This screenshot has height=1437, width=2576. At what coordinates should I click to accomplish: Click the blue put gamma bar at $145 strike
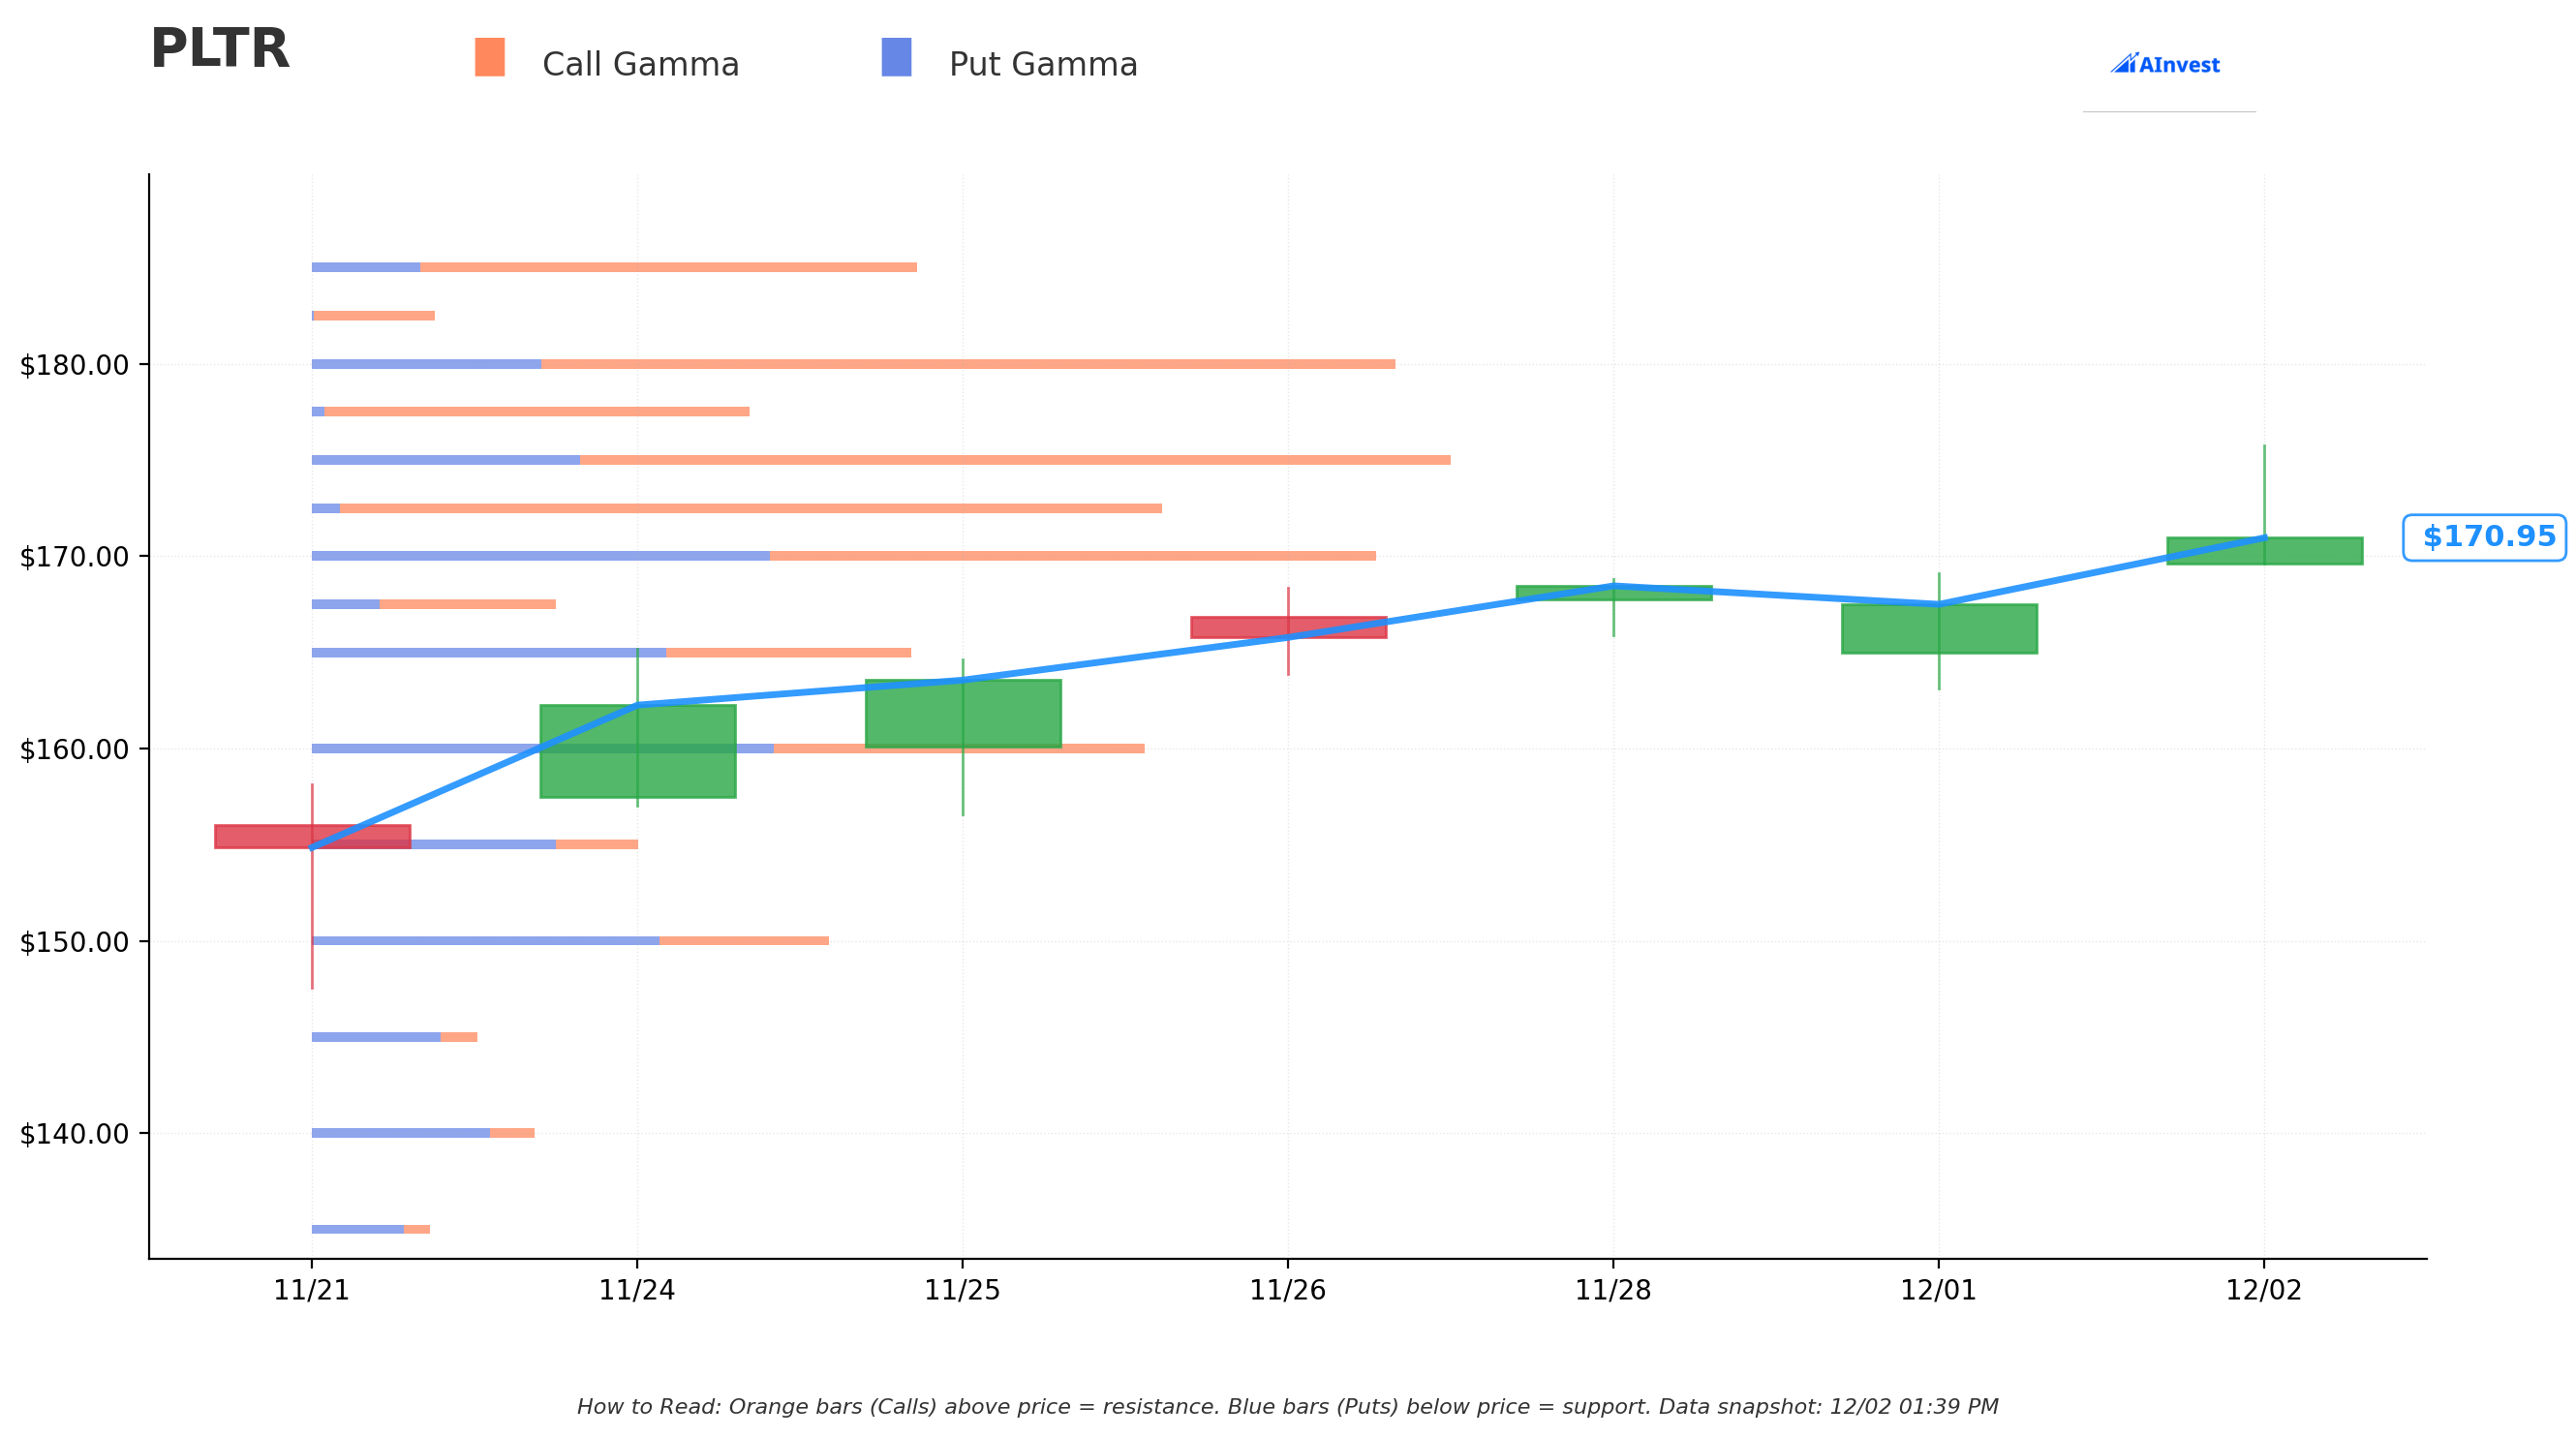[376, 1037]
